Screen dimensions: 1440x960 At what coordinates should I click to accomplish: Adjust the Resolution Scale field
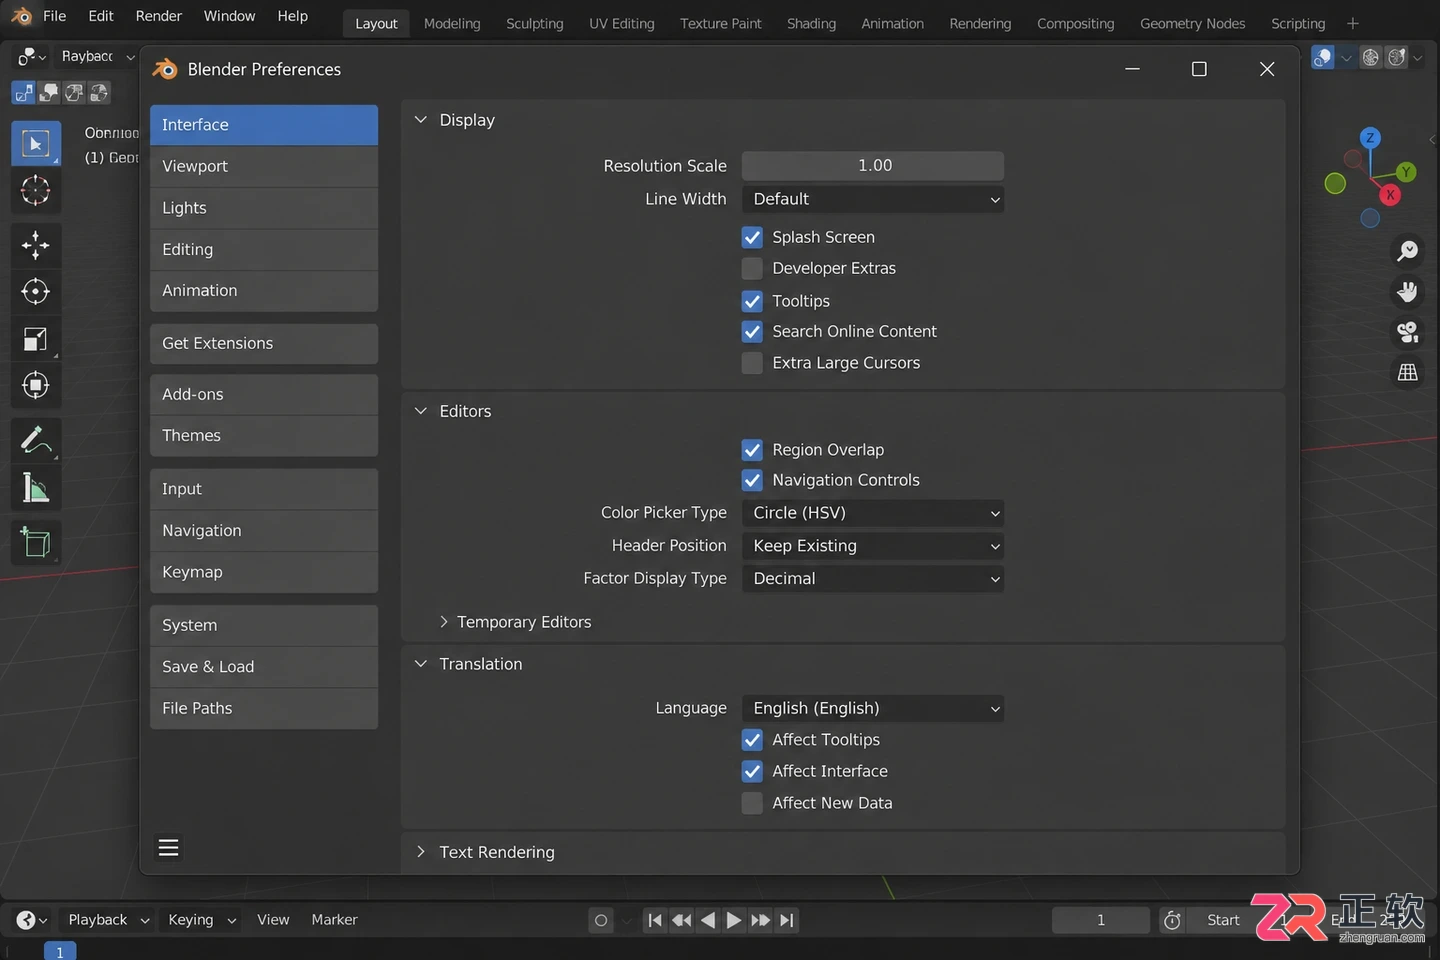click(x=873, y=166)
